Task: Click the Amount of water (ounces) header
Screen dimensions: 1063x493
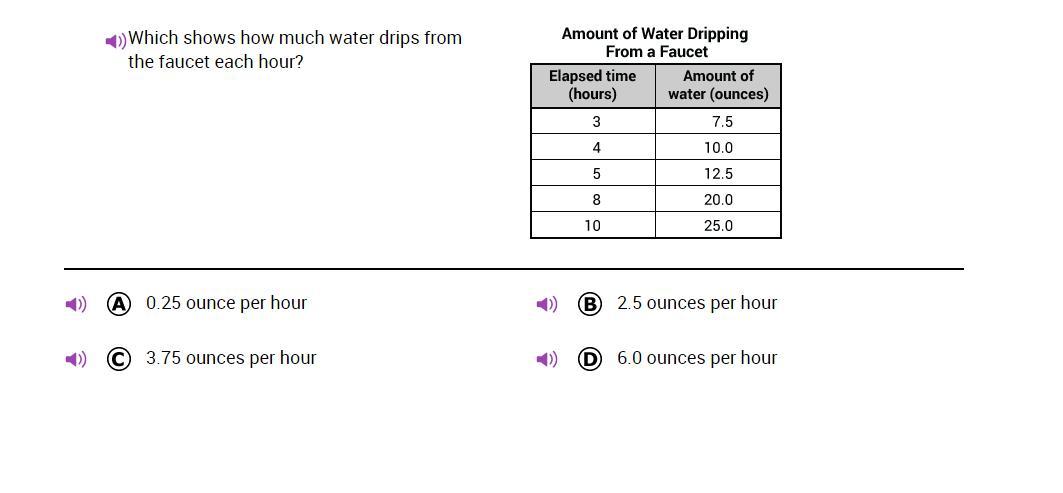Action: point(719,85)
